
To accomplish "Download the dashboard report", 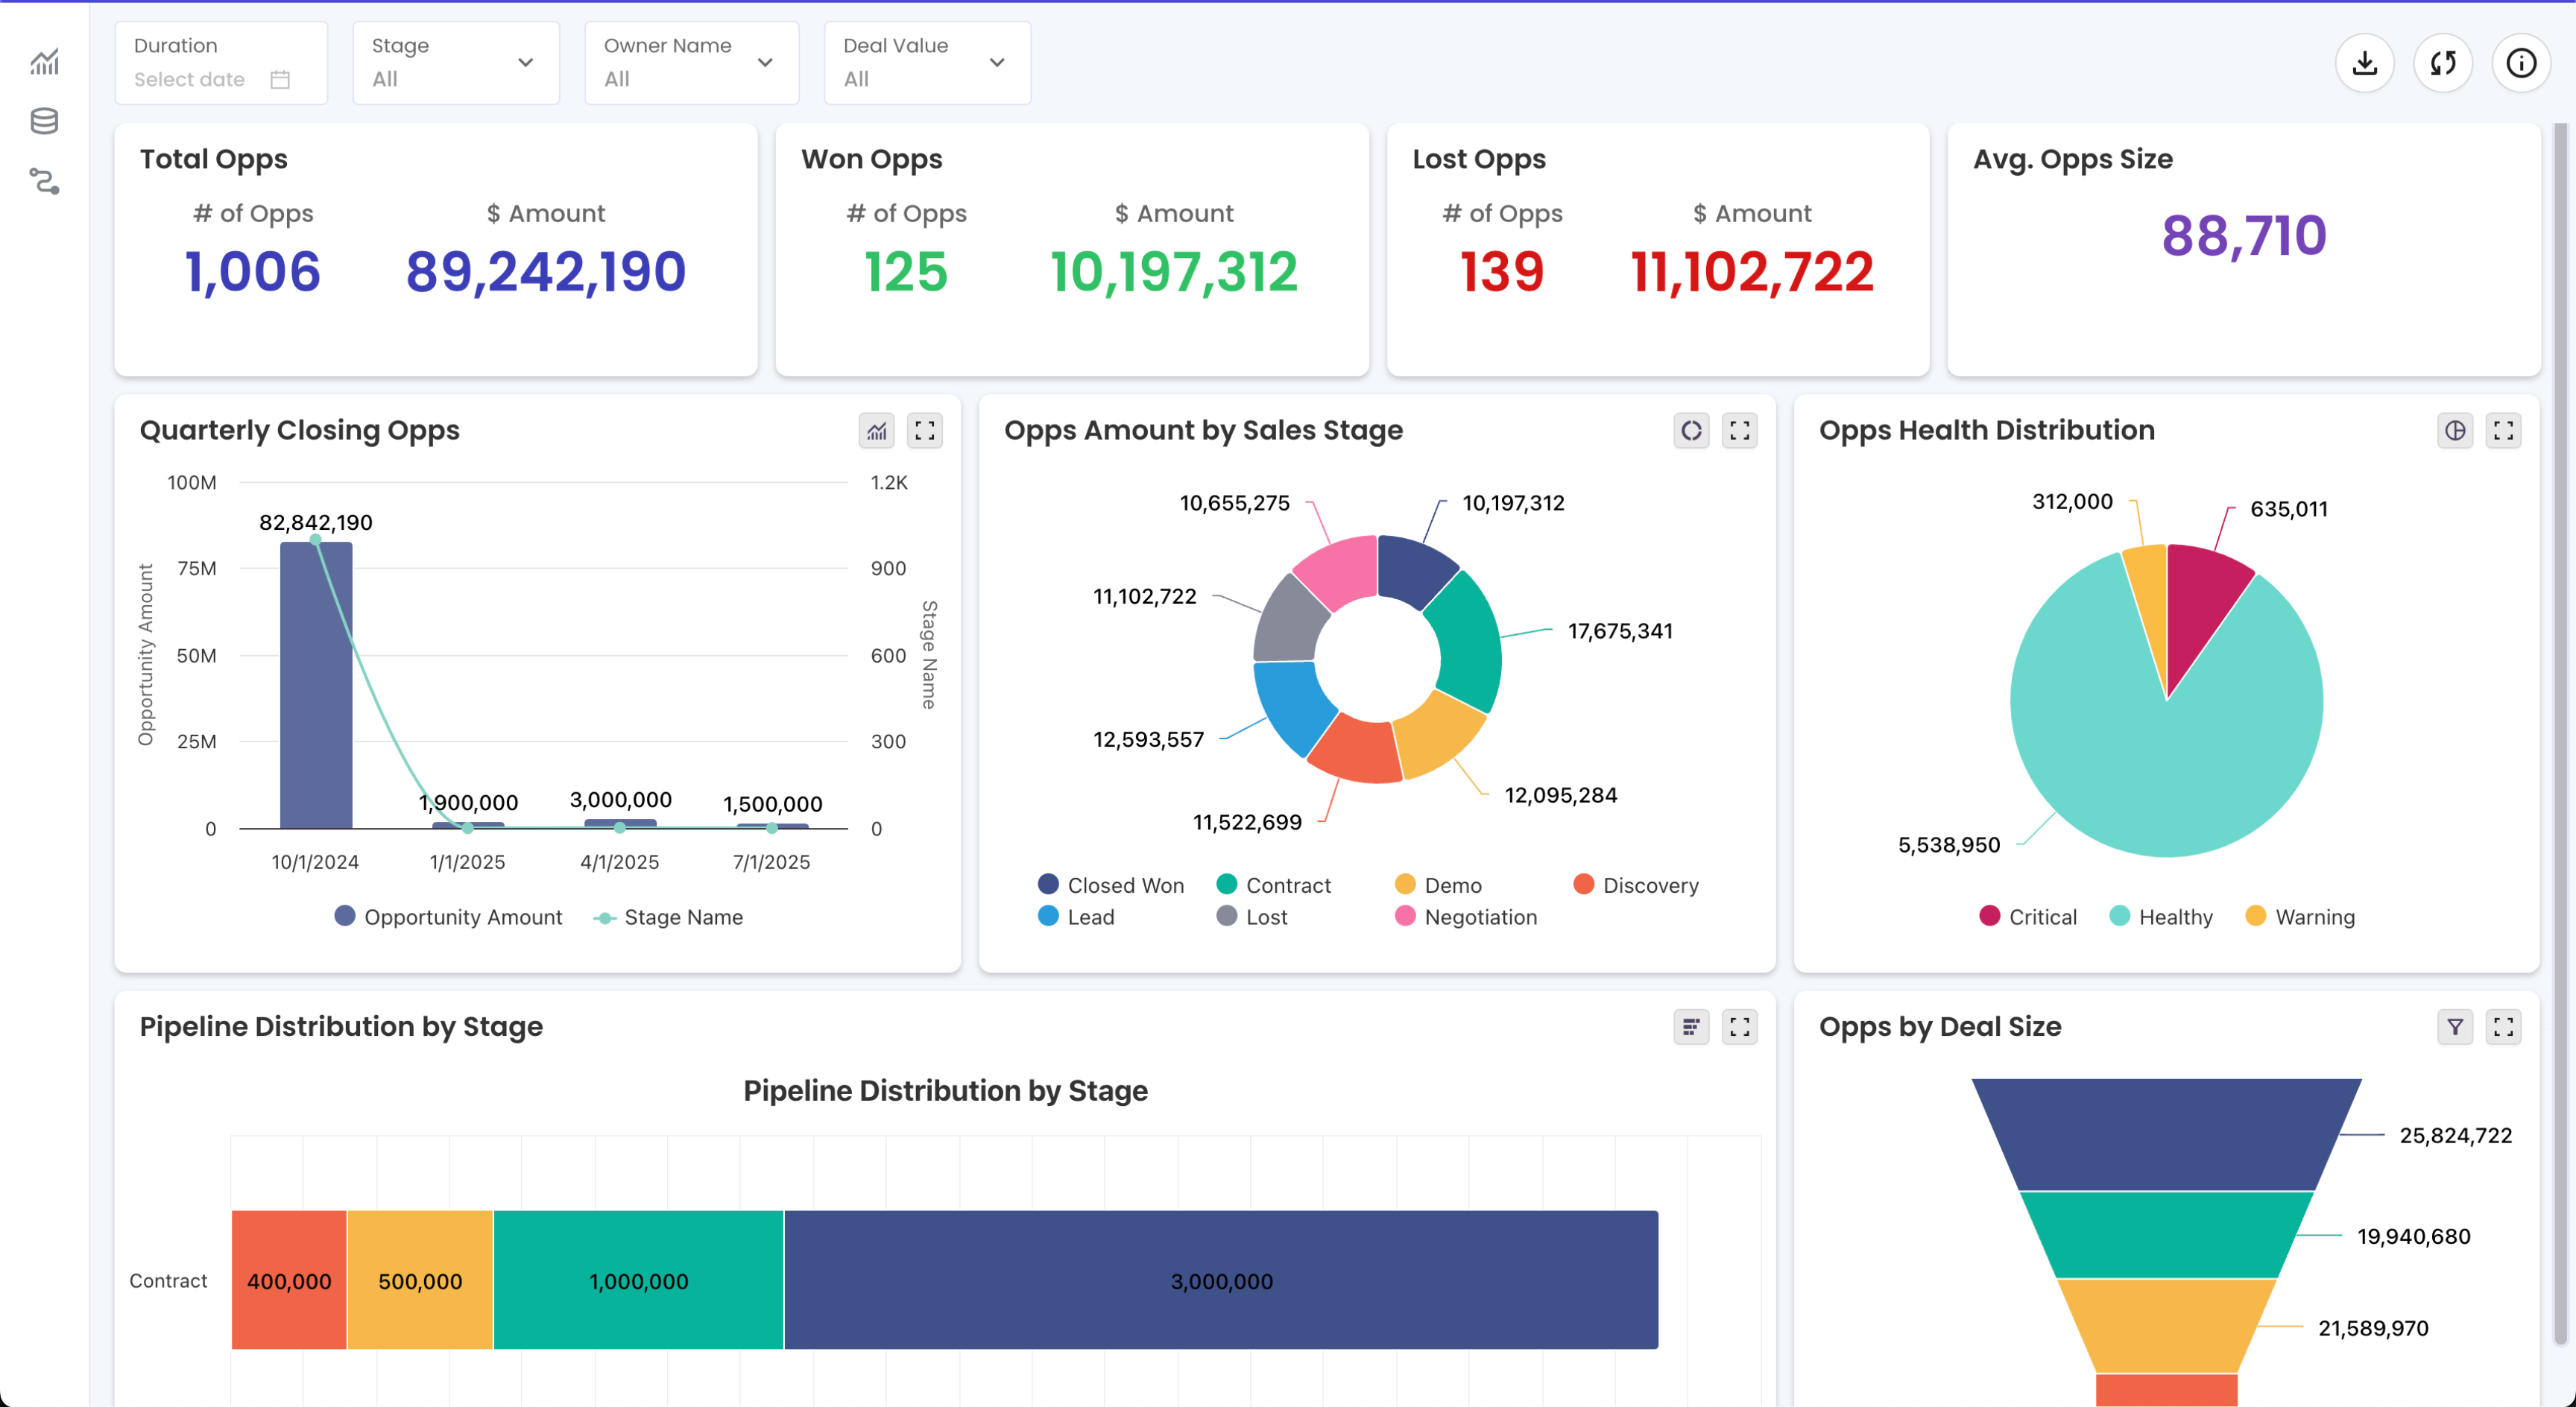I will click(x=2365, y=62).
